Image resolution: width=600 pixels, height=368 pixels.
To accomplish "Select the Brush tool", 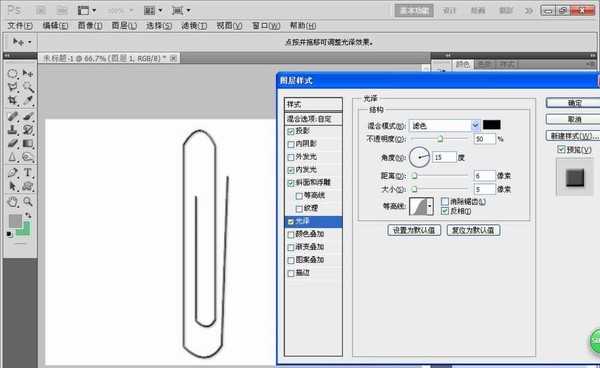I will coord(28,116).
